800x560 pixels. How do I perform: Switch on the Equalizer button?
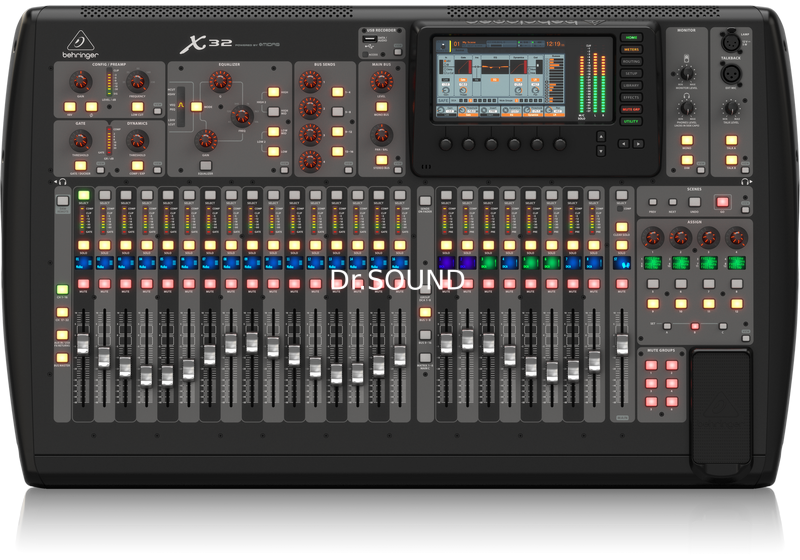pyautogui.click(x=206, y=166)
